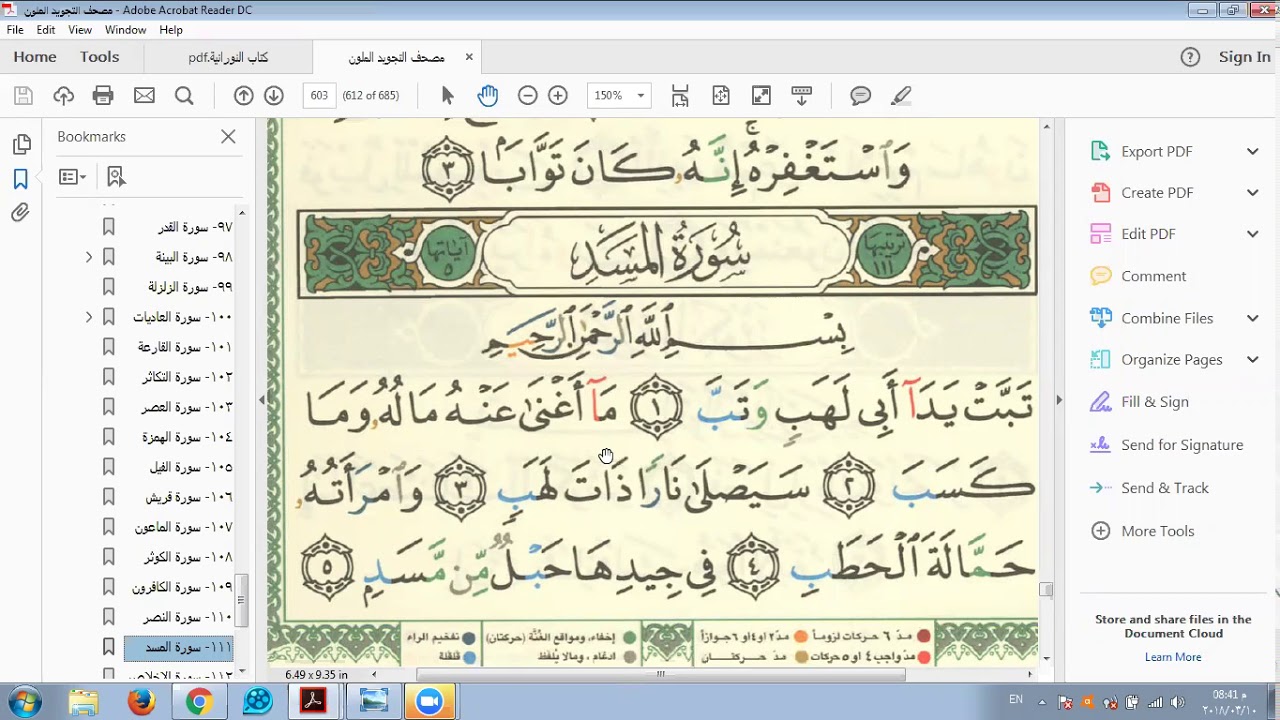Click the bookmarks panel vertical scrollbar thumb
The image size is (1280, 720).
(241, 601)
